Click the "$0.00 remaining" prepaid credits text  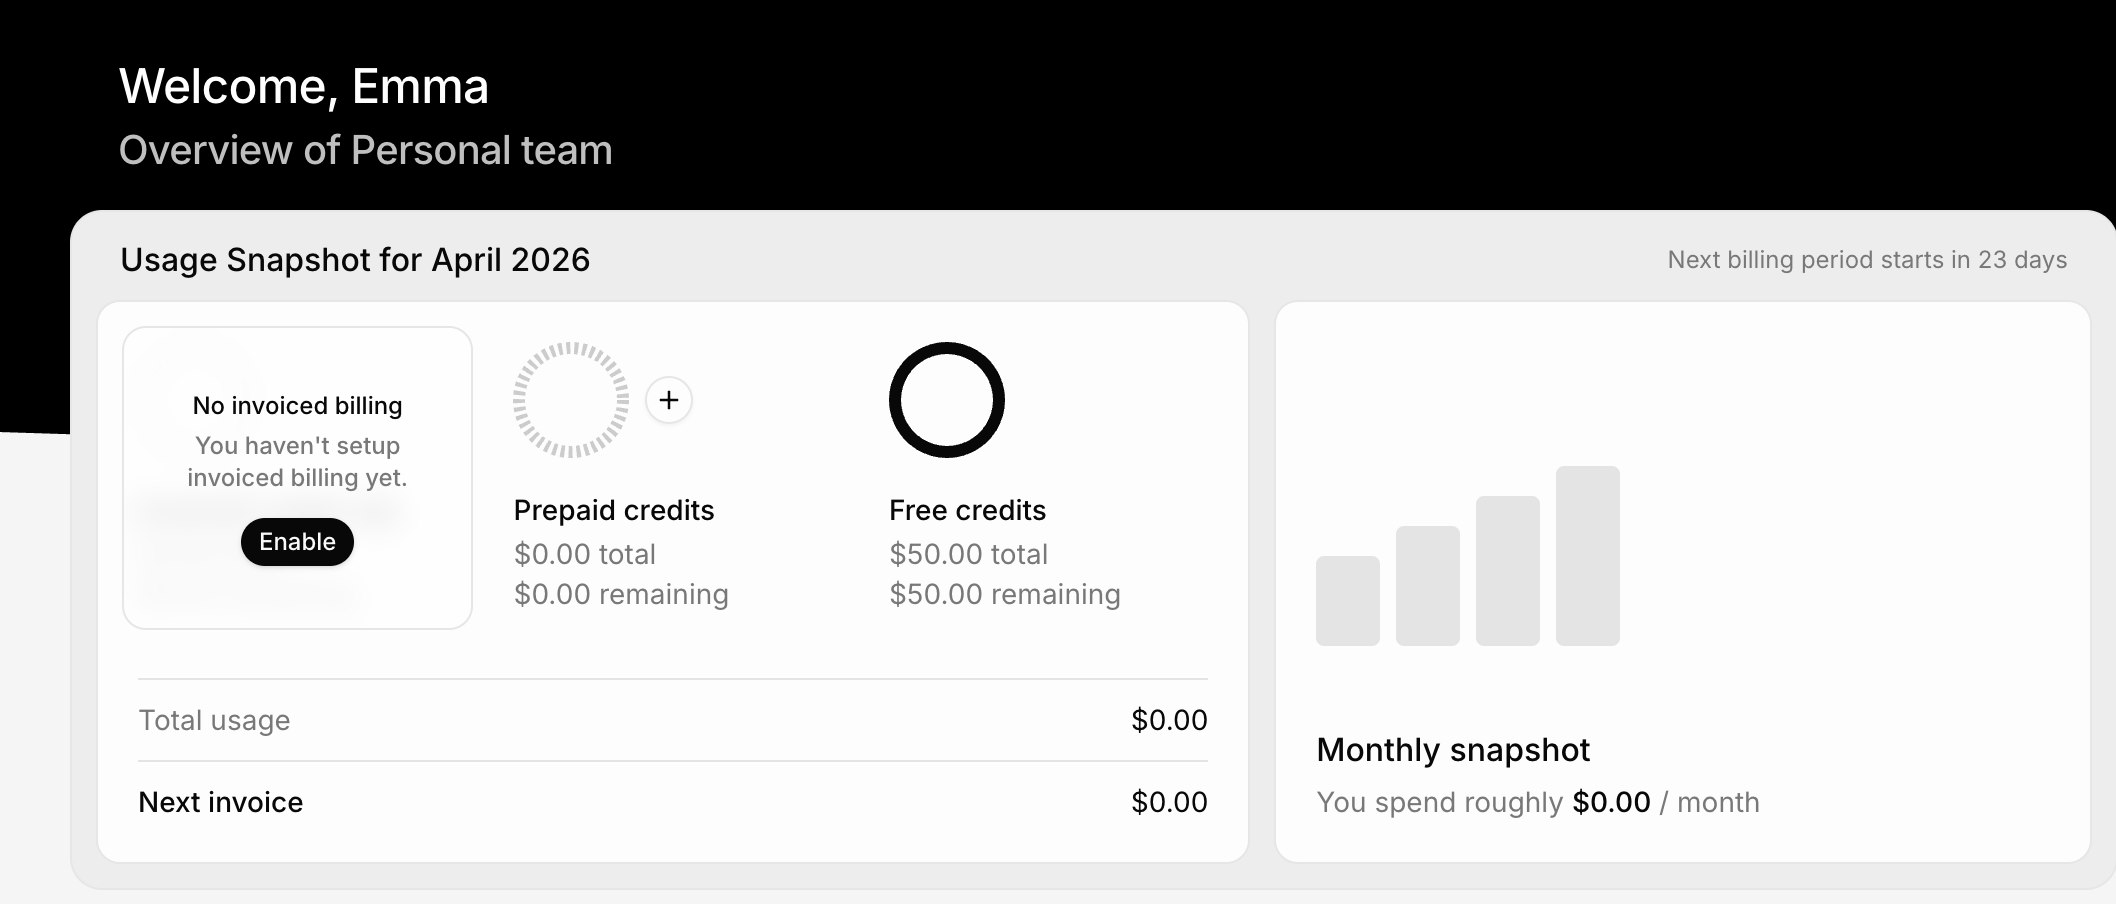(x=621, y=594)
